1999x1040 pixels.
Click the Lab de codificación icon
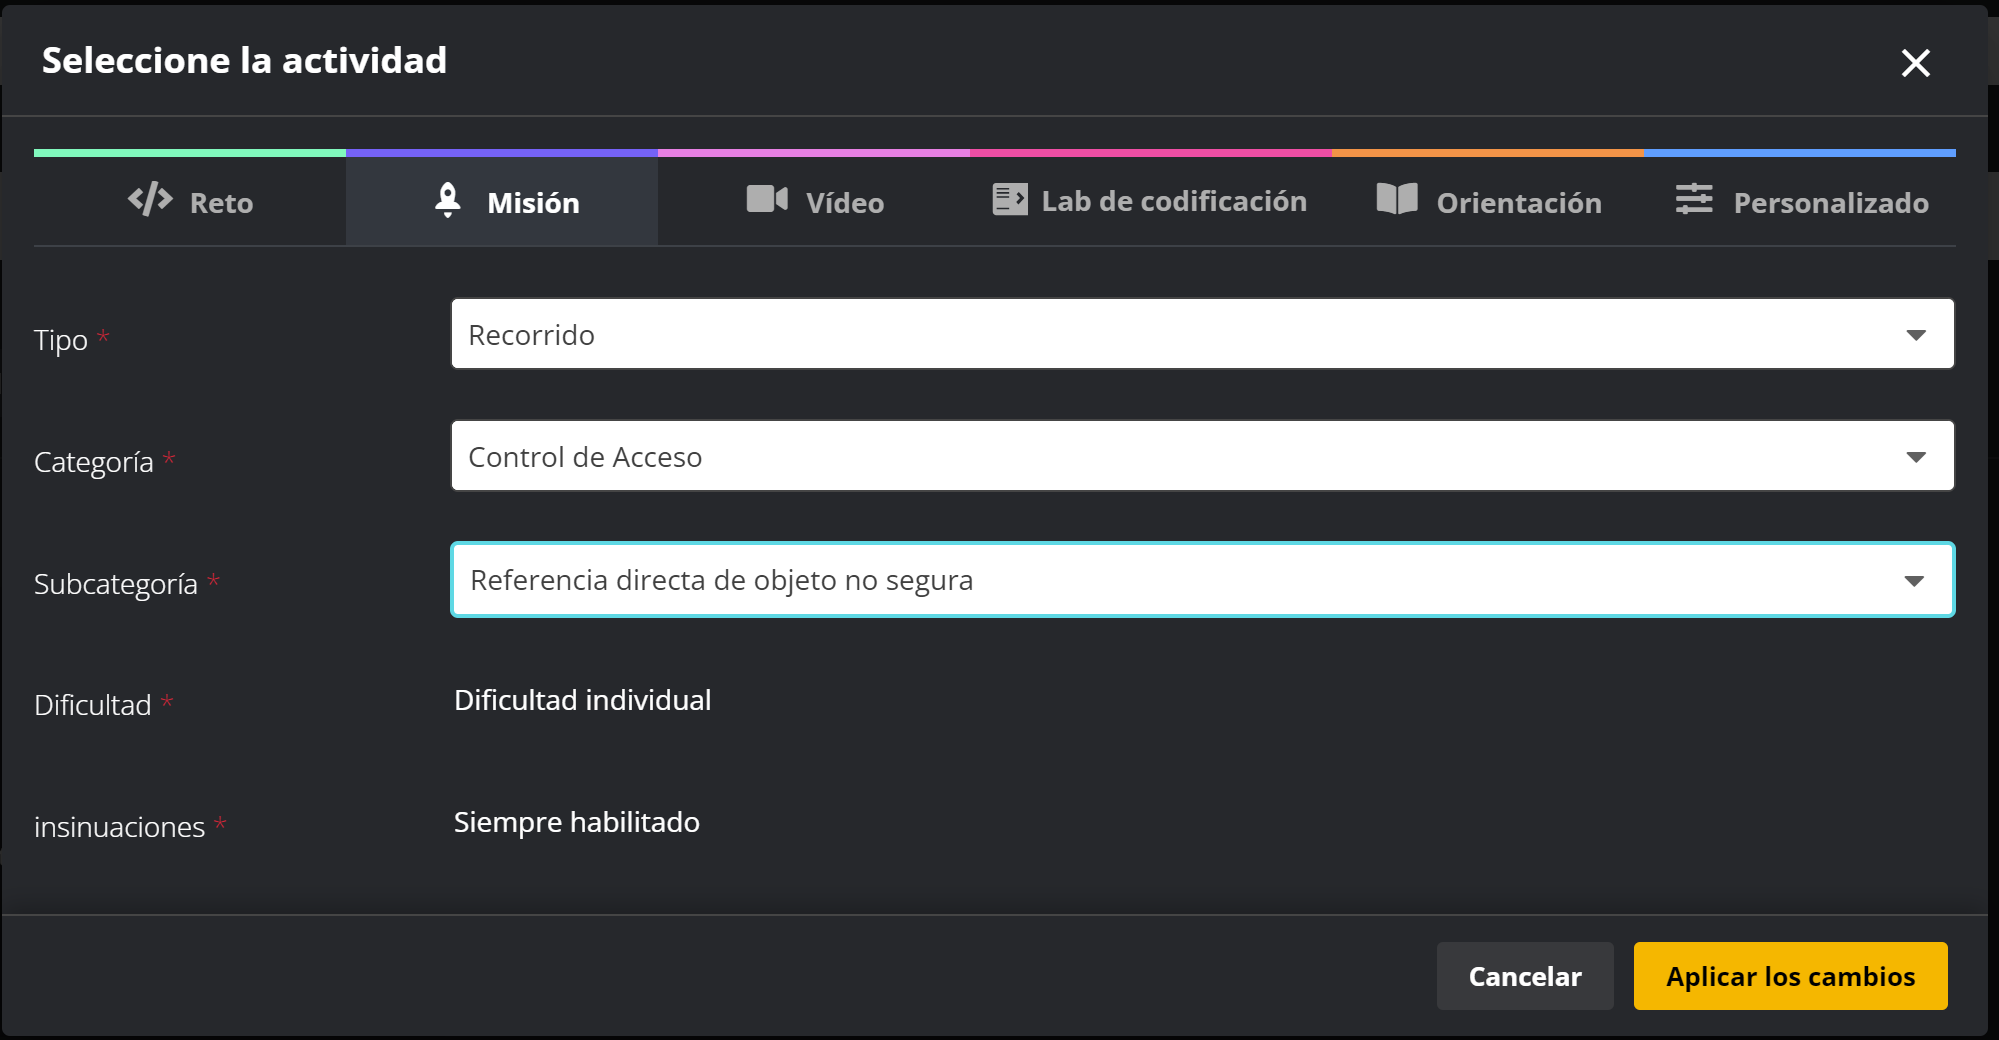(1009, 199)
